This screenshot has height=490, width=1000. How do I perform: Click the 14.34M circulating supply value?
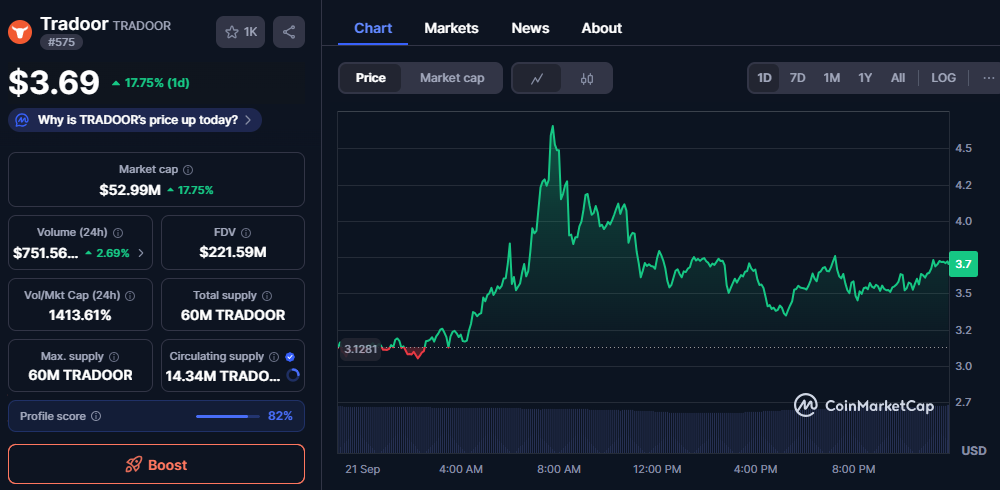pos(223,376)
